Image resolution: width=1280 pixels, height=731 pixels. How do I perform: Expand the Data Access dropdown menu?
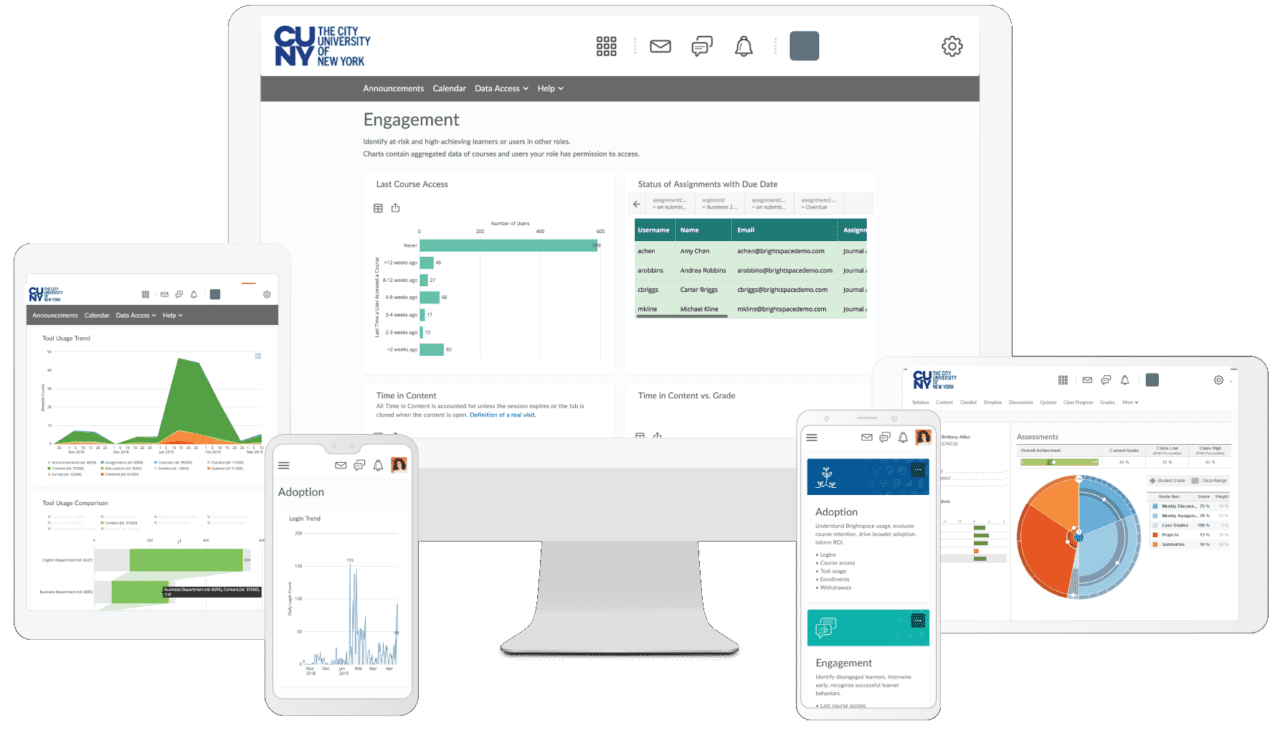[501, 88]
